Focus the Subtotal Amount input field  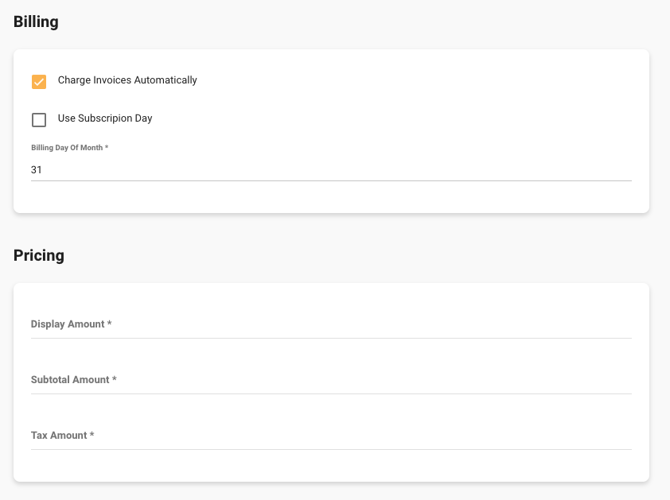331,380
